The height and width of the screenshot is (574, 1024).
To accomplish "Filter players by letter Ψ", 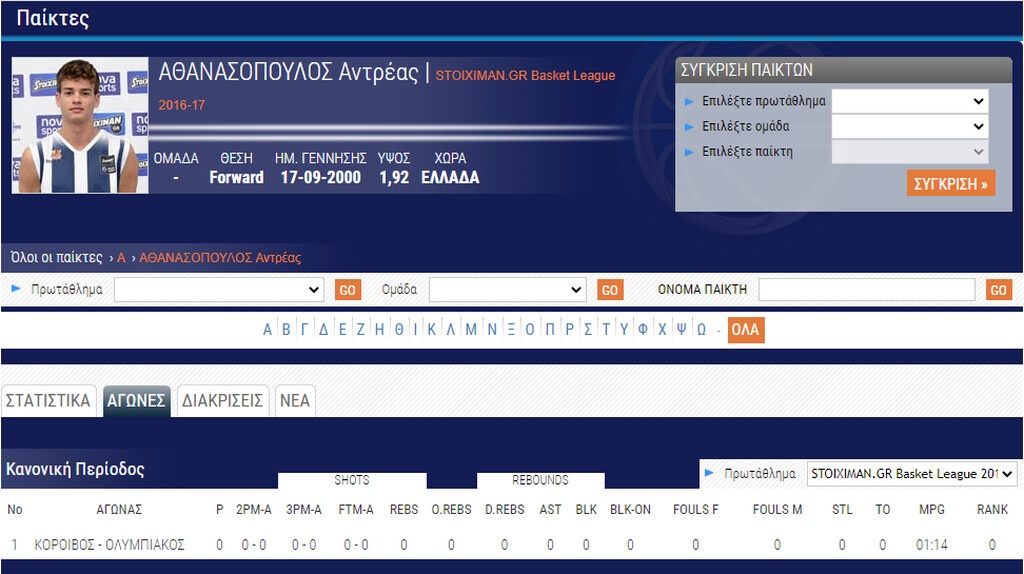I will pos(681,330).
